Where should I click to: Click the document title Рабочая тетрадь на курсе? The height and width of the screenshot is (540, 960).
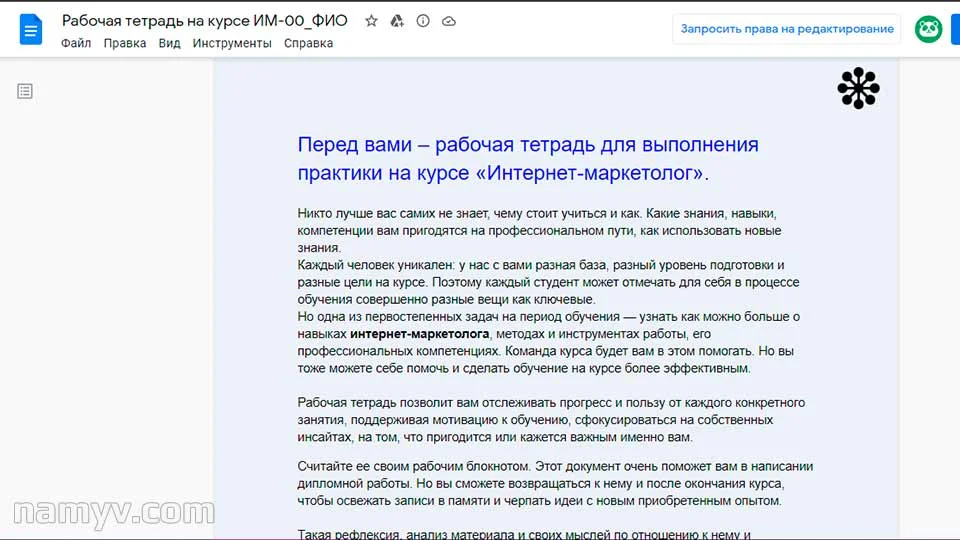[204, 21]
